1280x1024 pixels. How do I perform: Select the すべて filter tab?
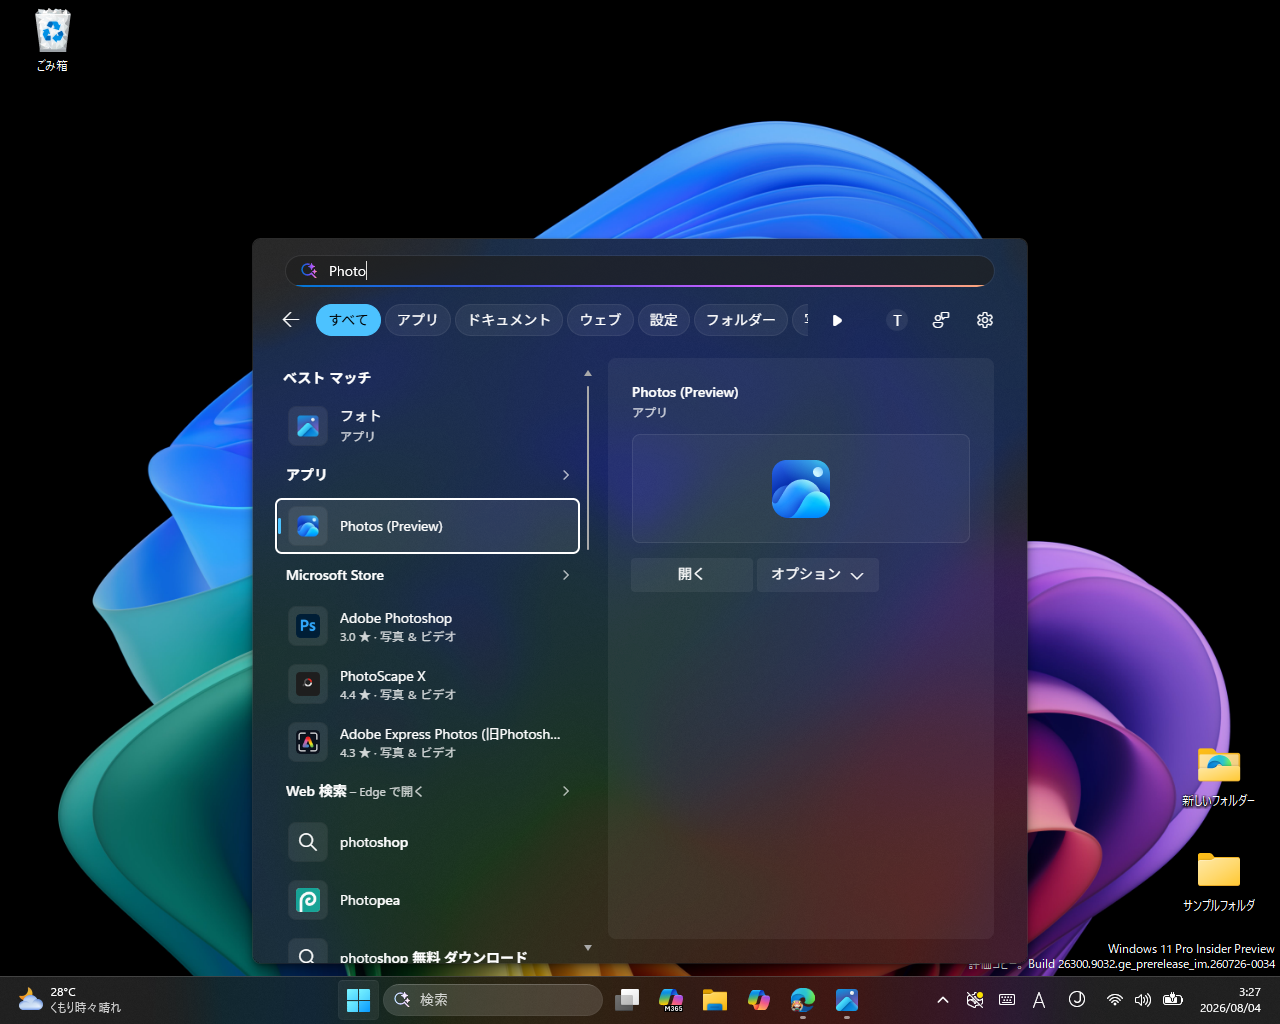click(348, 320)
